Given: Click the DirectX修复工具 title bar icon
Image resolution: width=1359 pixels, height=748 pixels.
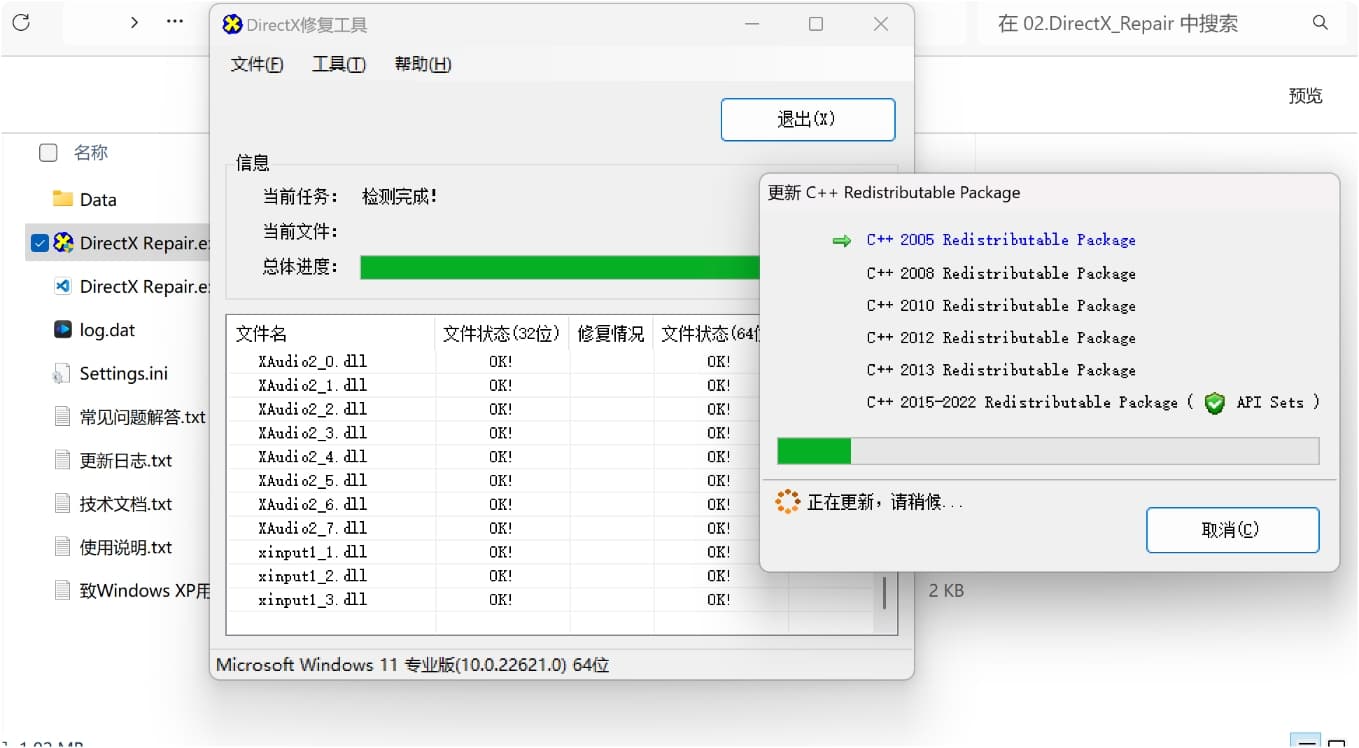Looking at the screenshot, I should click(231, 24).
